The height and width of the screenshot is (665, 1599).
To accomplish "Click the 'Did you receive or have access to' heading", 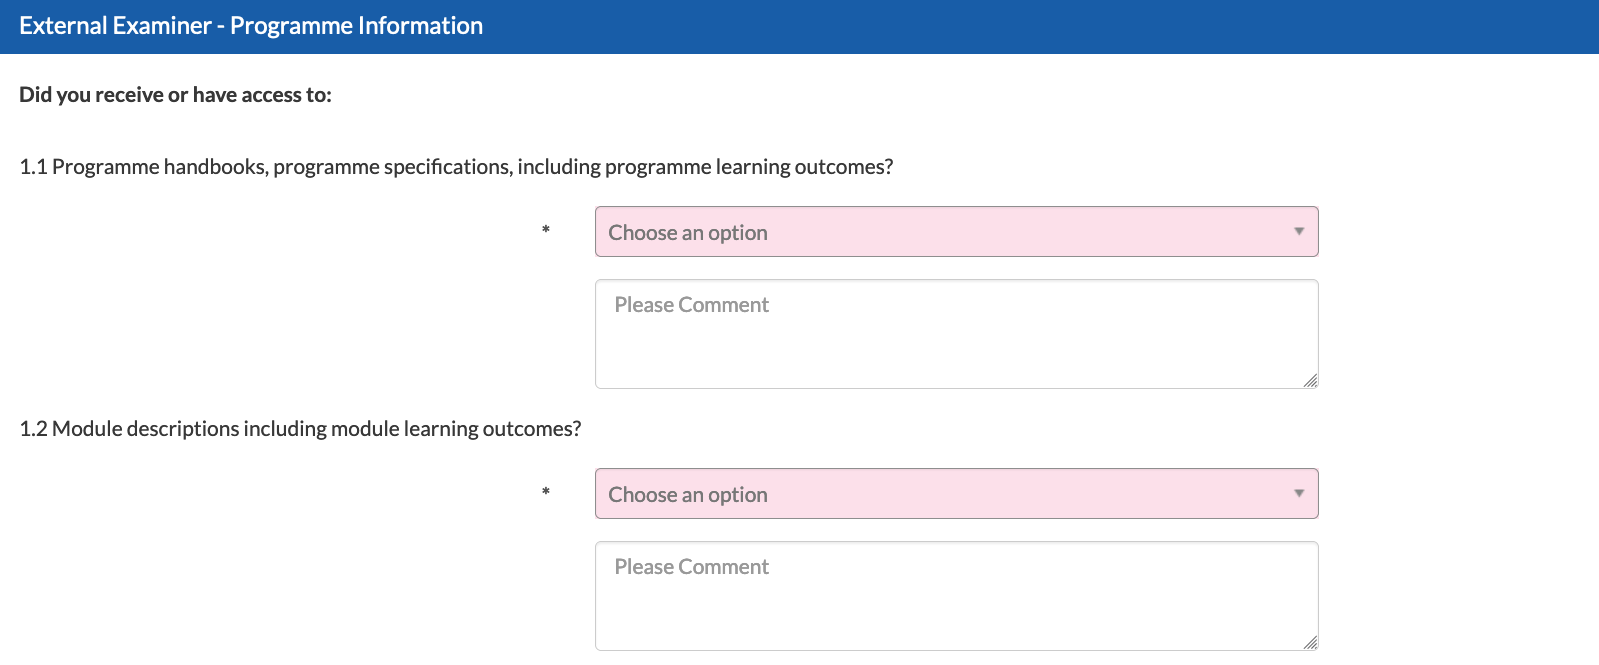I will click(x=175, y=95).
